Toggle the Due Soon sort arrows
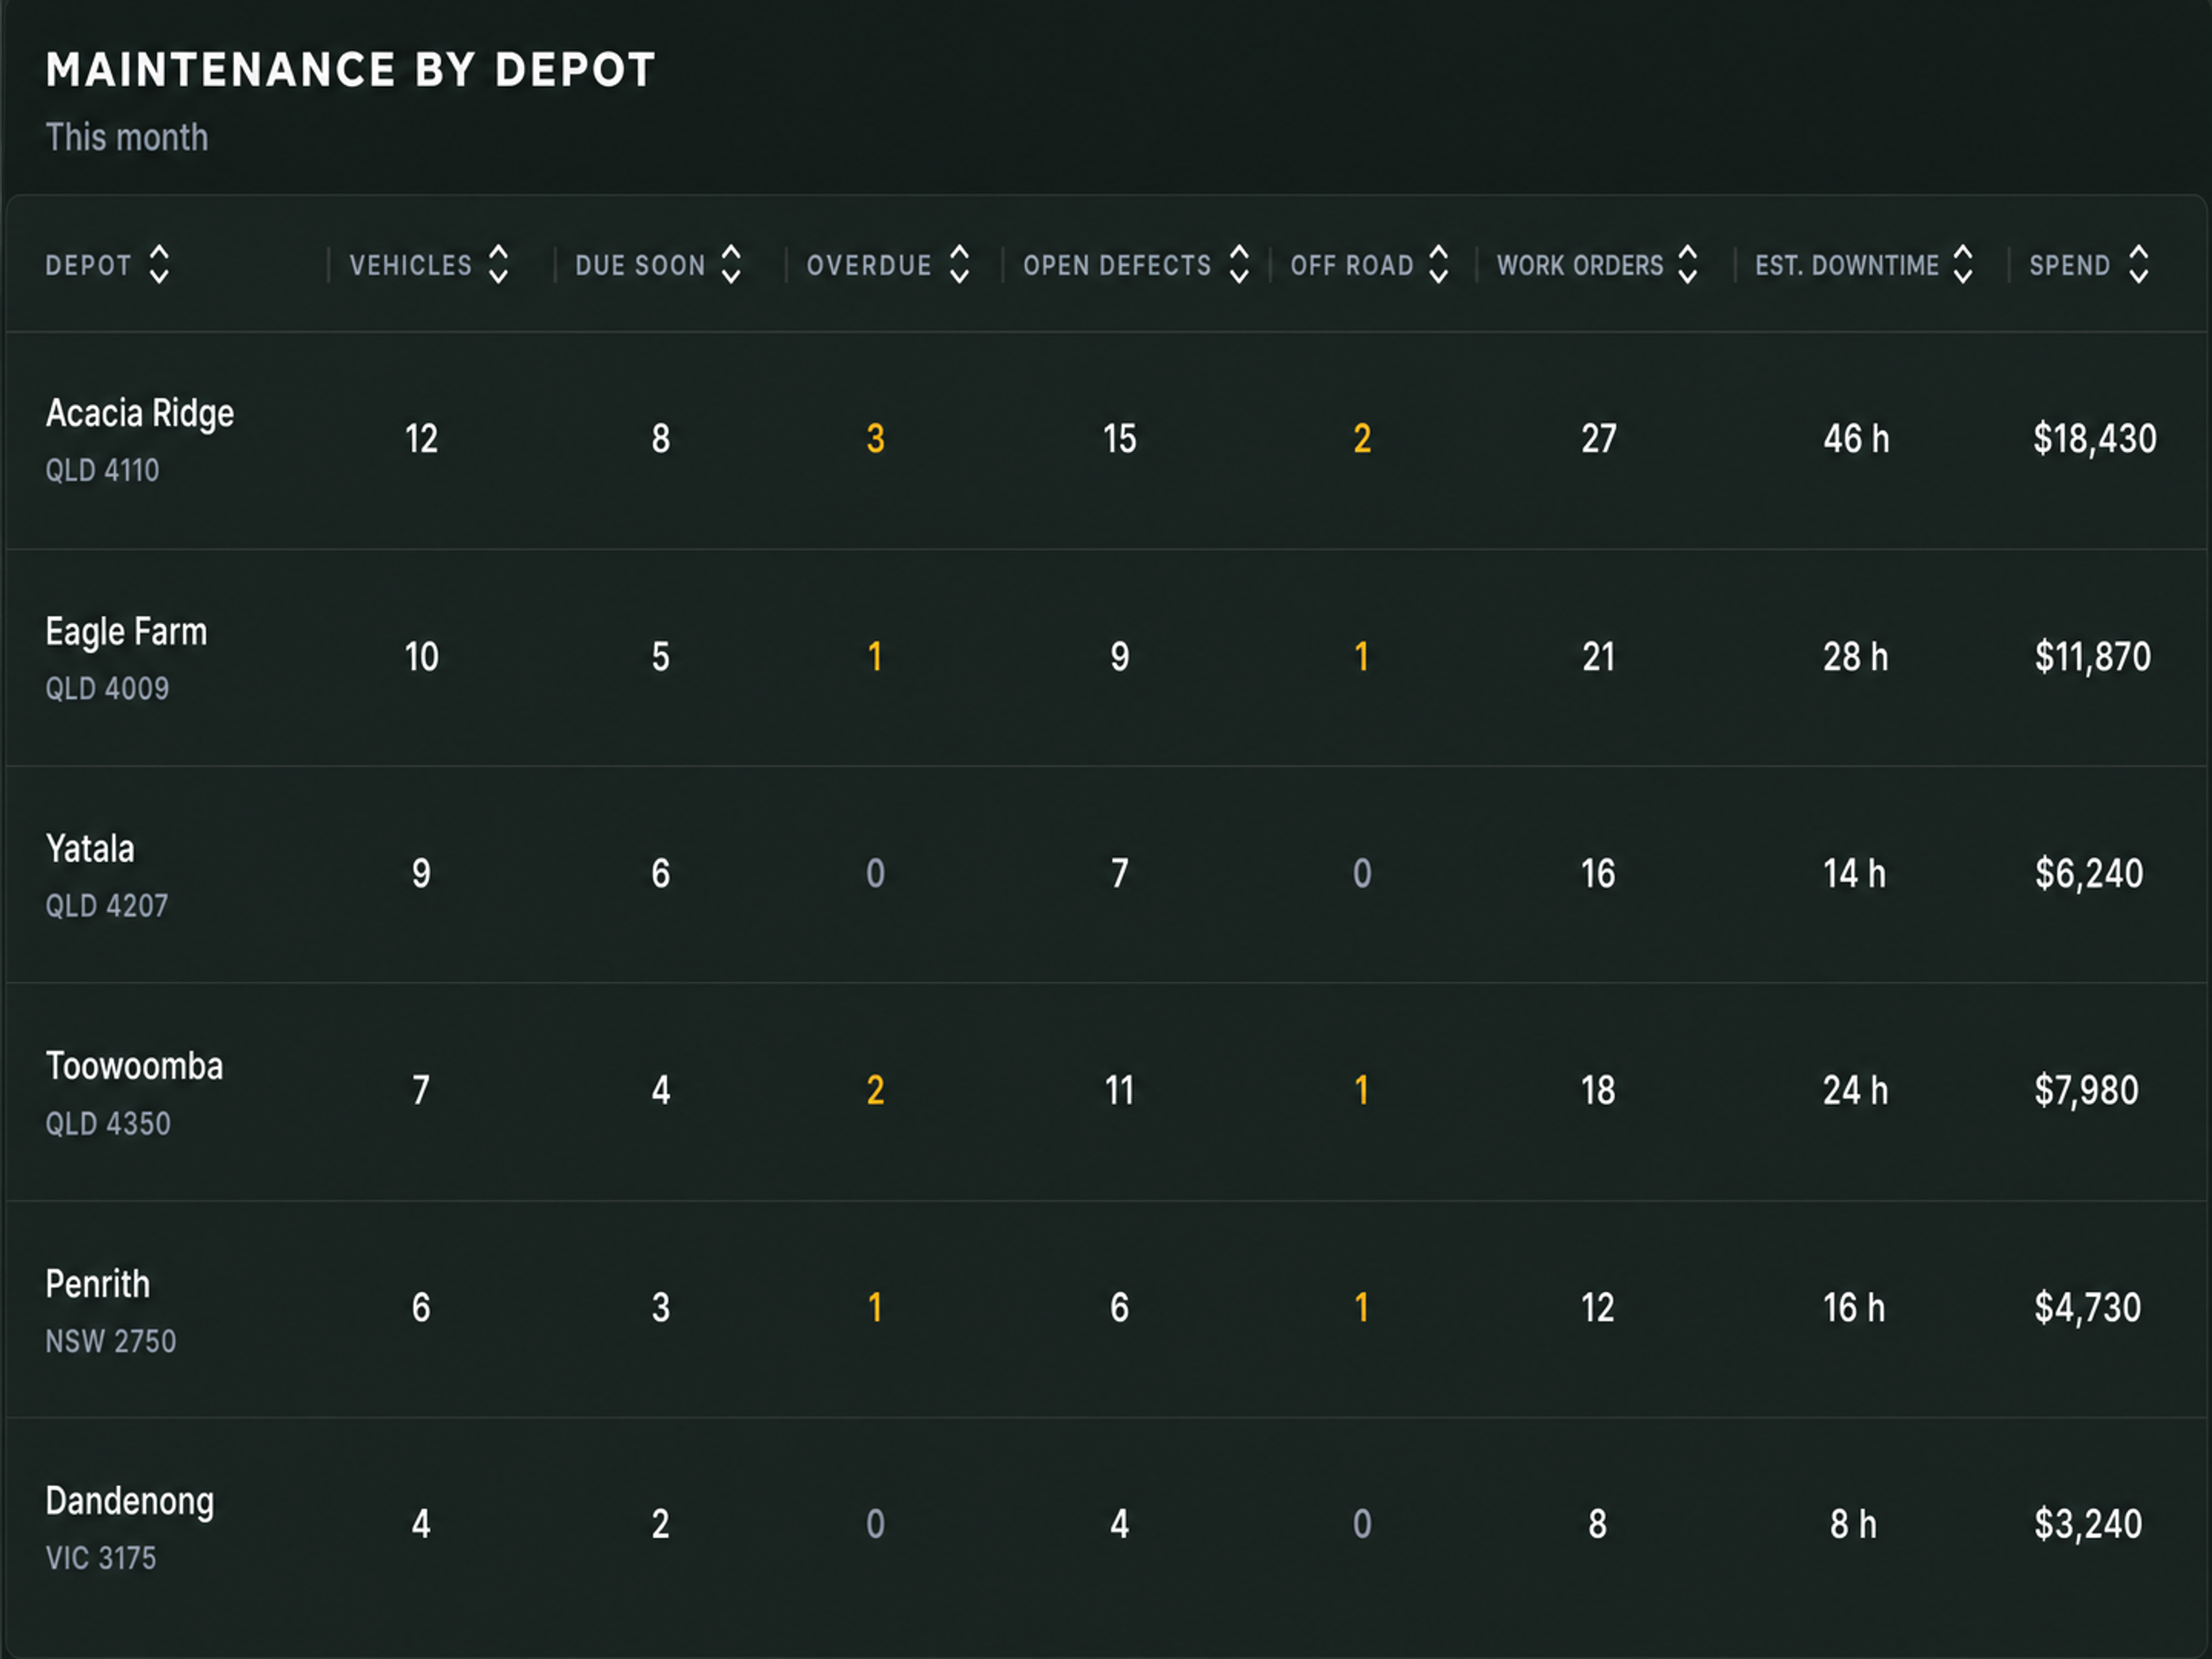The width and height of the screenshot is (2212, 1659). [731, 265]
